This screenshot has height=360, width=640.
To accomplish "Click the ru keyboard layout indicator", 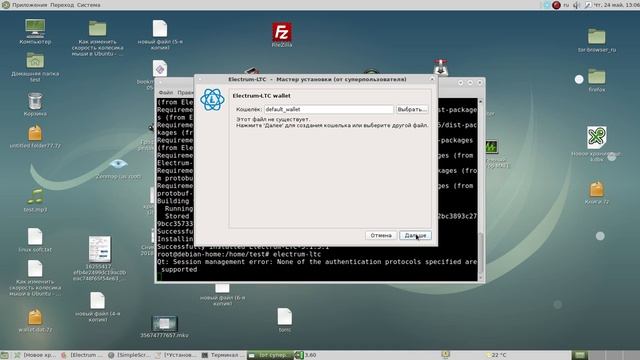I will pos(566,5).
